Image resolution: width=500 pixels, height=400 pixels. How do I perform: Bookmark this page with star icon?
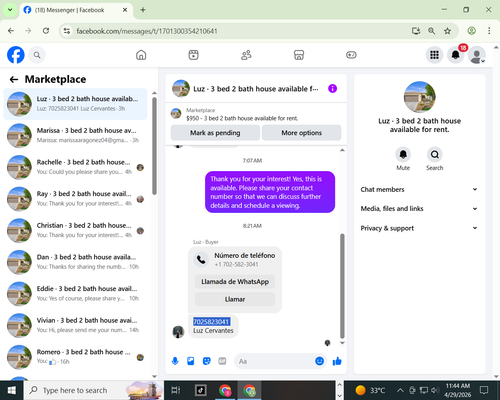(447, 31)
